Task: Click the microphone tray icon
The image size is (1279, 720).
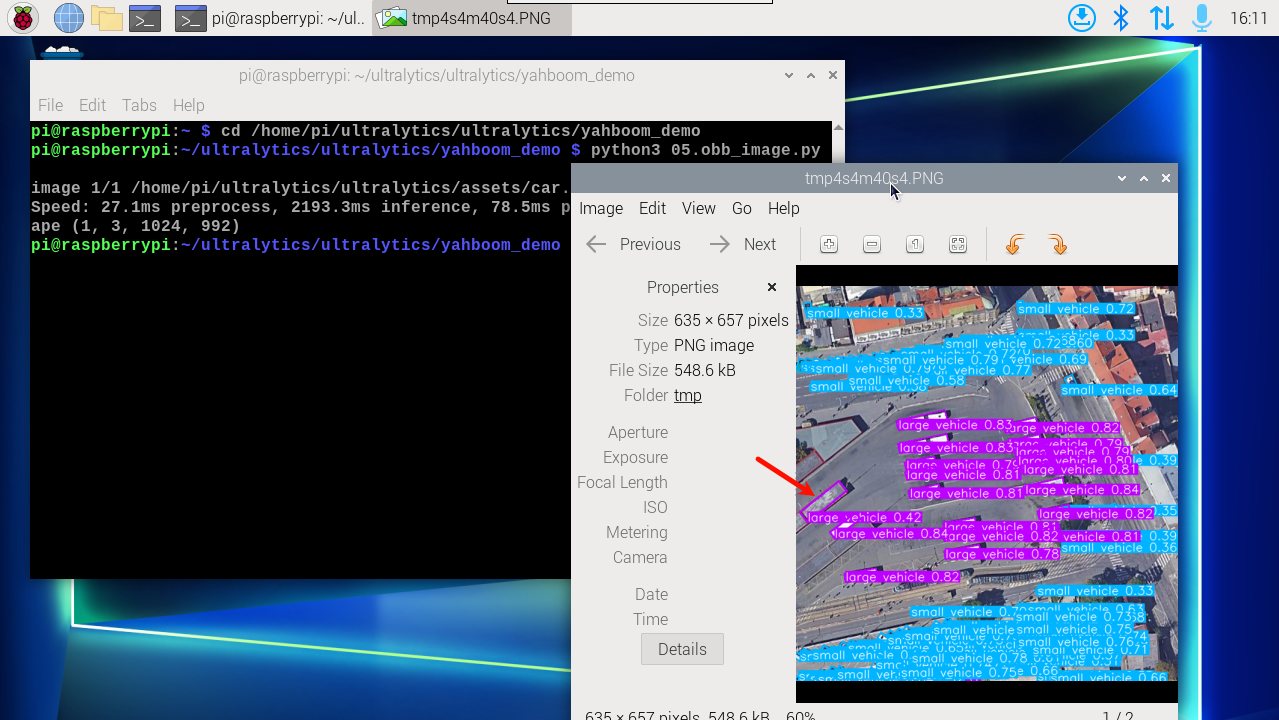Action: pyautogui.click(x=1201, y=18)
